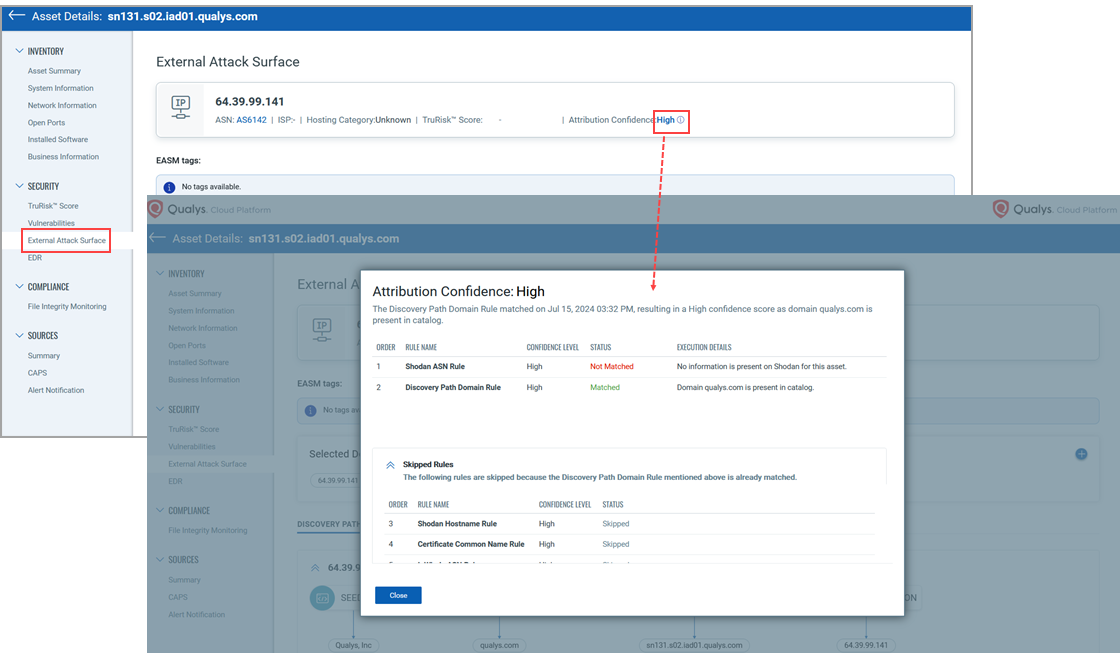Click the Matched status text

pyautogui.click(x=605, y=387)
